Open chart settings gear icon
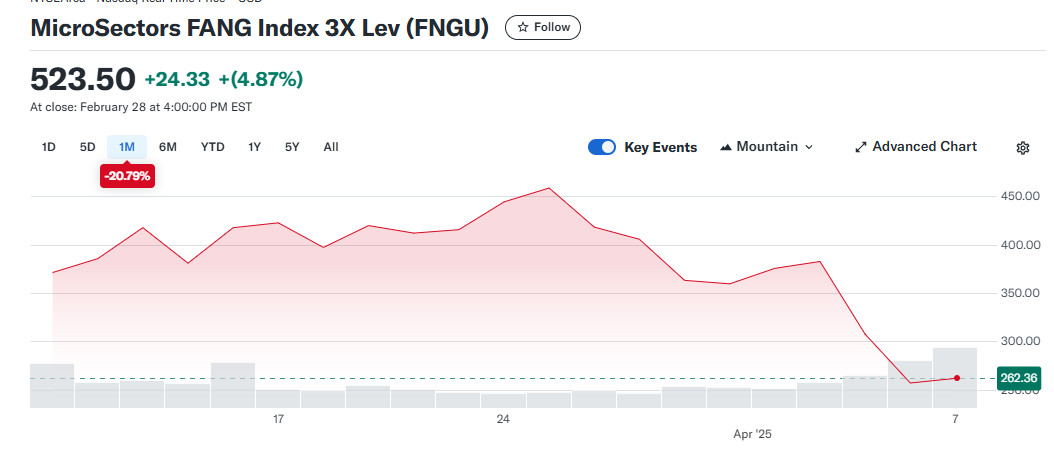The width and height of the screenshot is (1054, 459). point(1022,148)
